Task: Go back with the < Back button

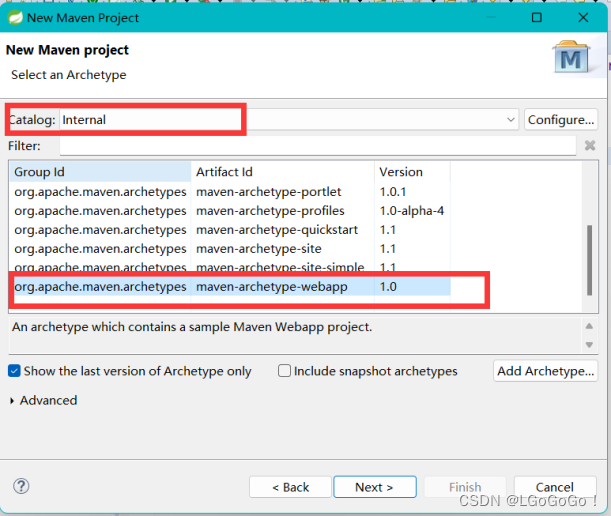Action: point(290,487)
